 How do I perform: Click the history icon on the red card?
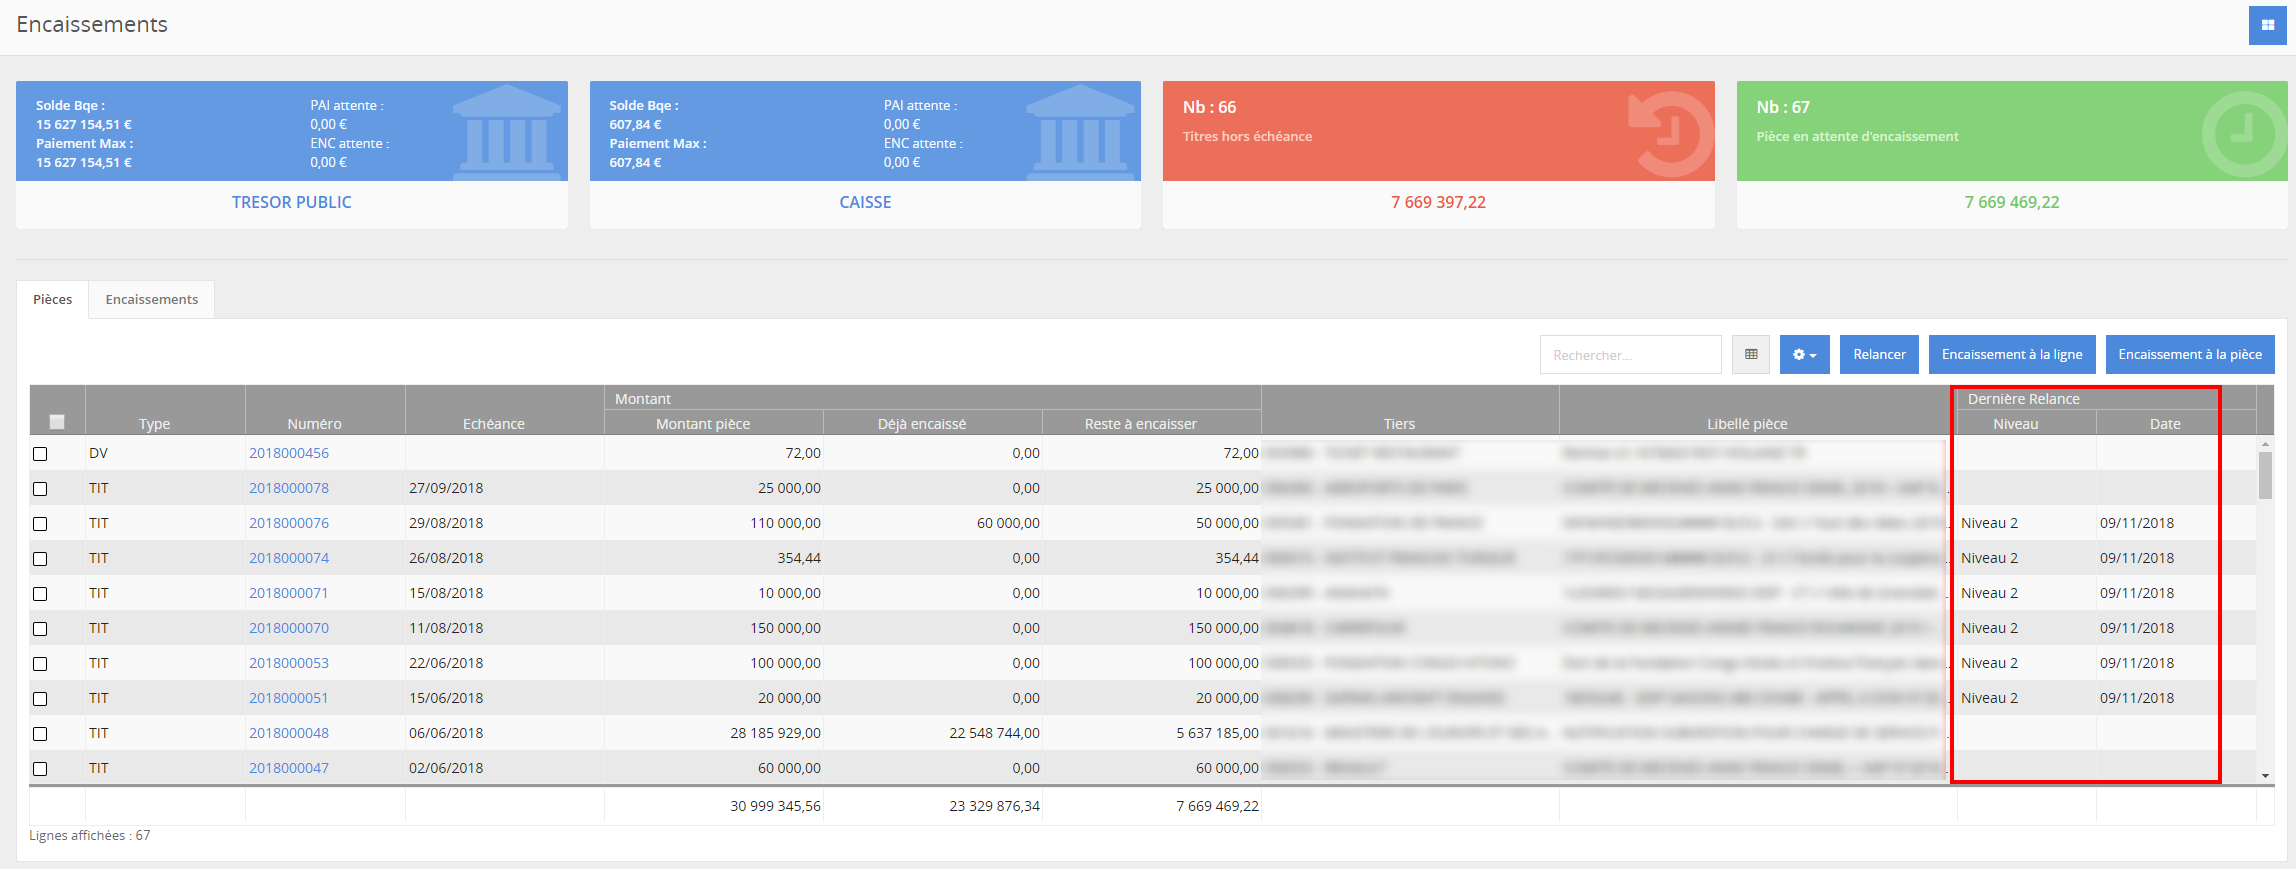(x=1669, y=133)
